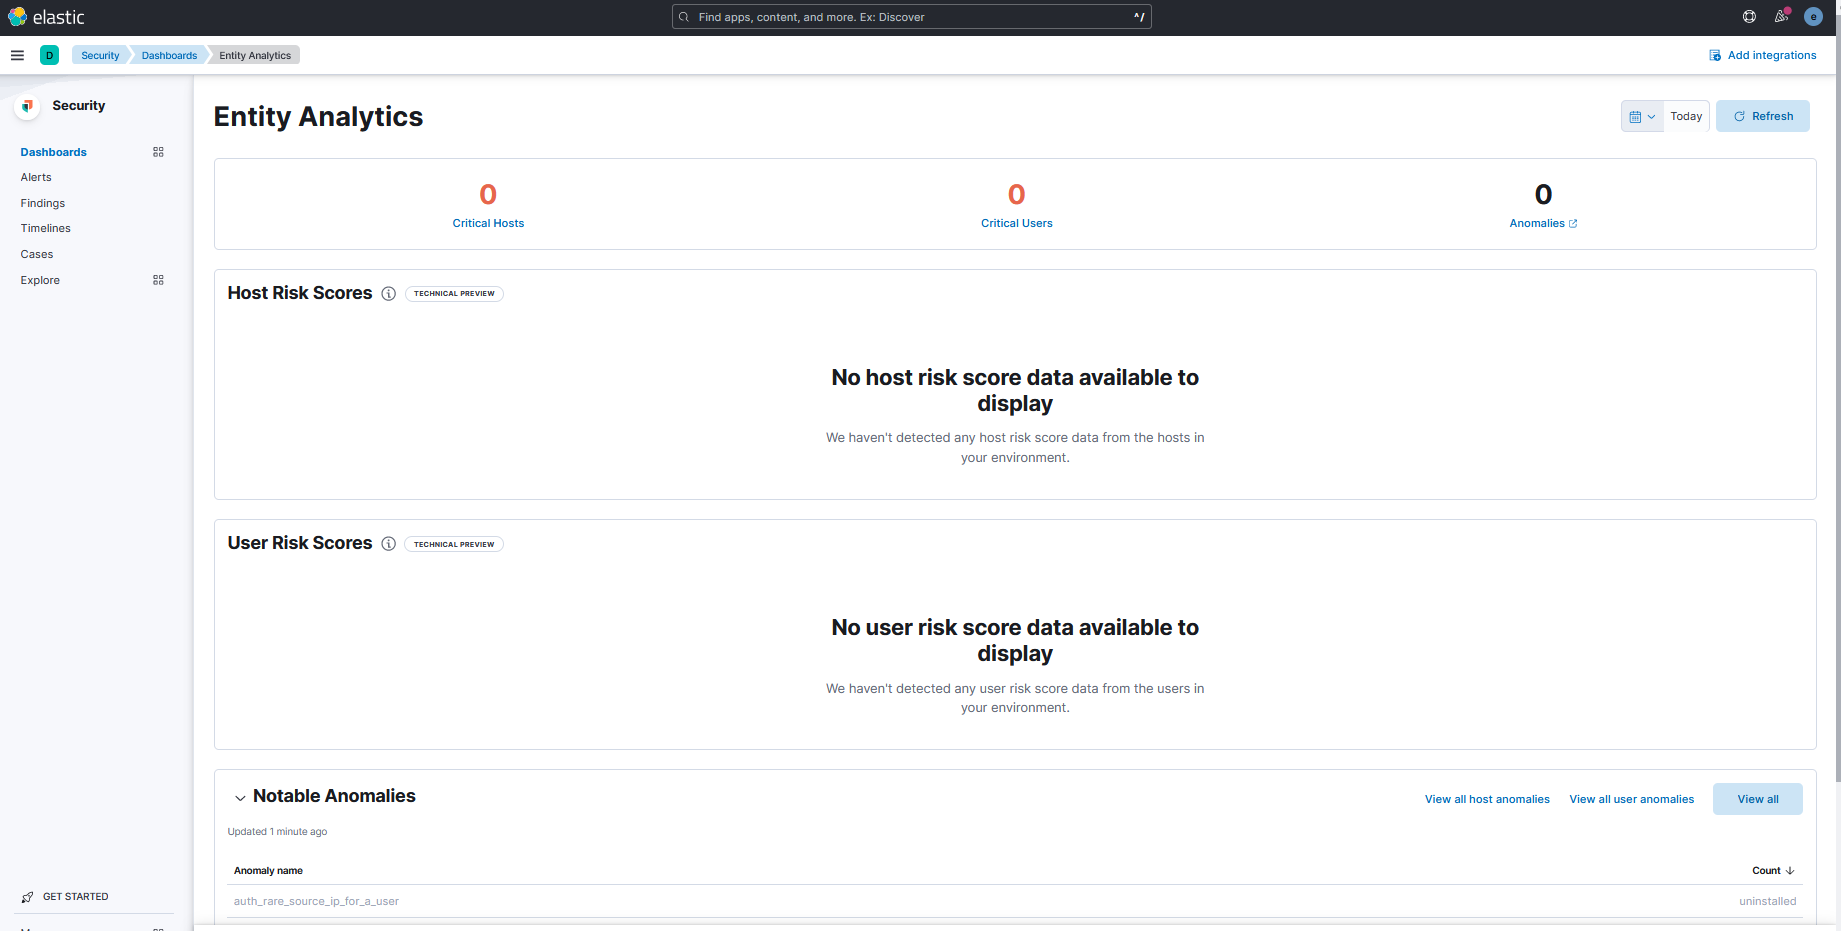This screenshot has width=1841, height=931.
Task: Show Host Risk Scores info tooltip
Action: (x=389, y=294)
